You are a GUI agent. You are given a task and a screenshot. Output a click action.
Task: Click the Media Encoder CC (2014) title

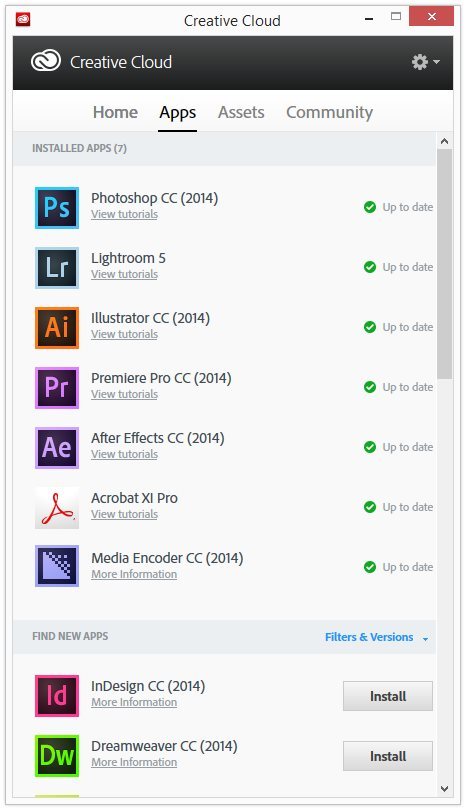[x=167, y=558]
